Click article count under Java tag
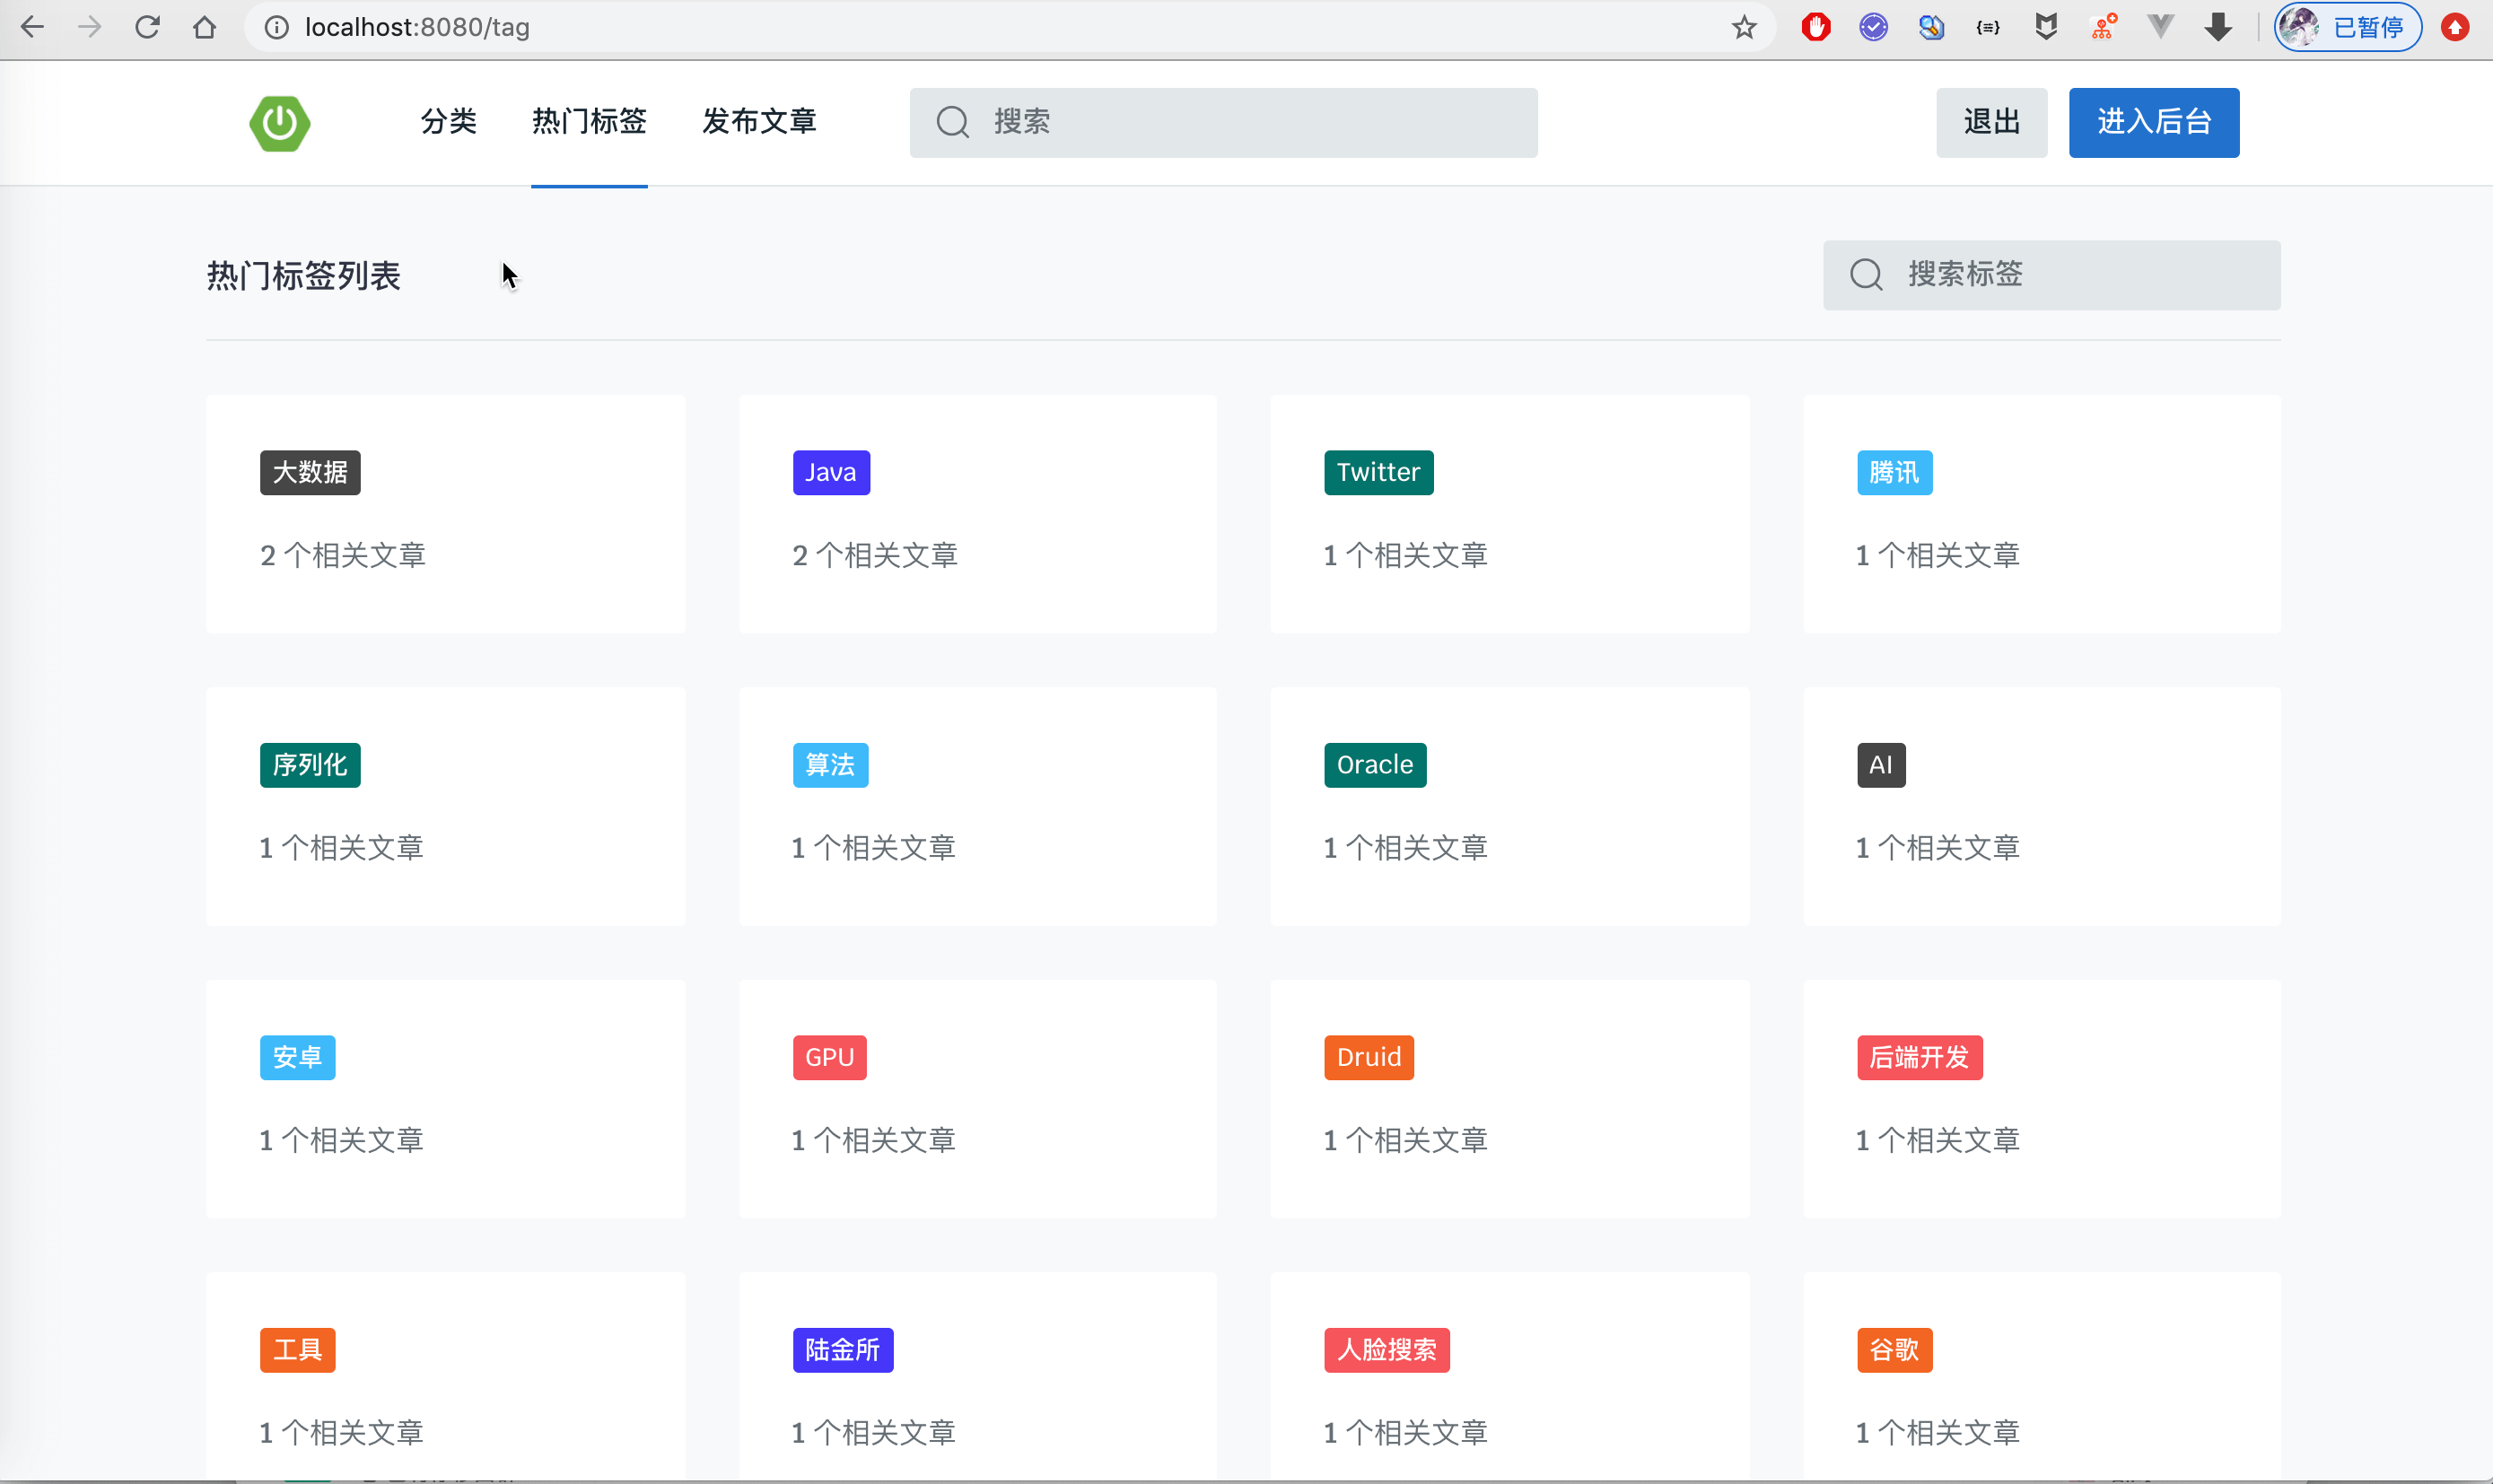The height and width of the screenshot is (1484, 2493). tap(875, 555)
